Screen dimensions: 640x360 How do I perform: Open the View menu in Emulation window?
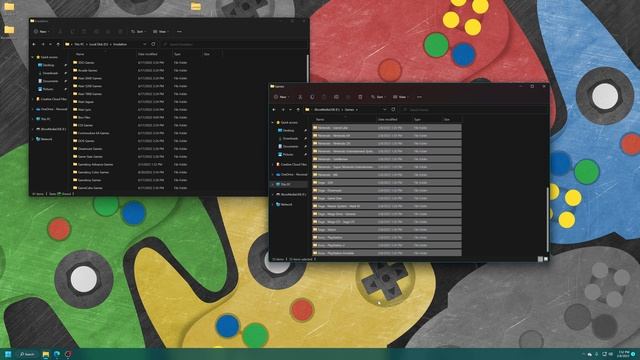coord(160,31)
